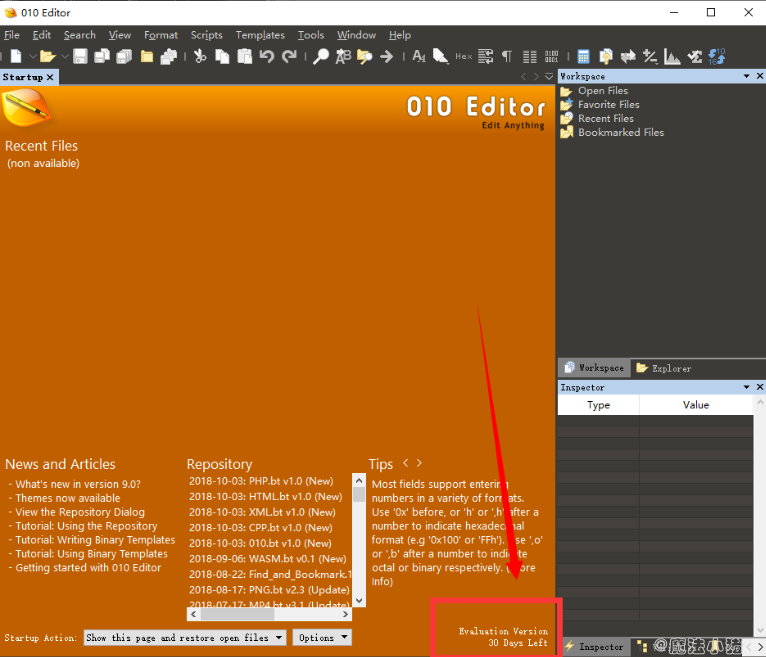
Task: Click the Open file folder icon
Action: click(47, 57)
